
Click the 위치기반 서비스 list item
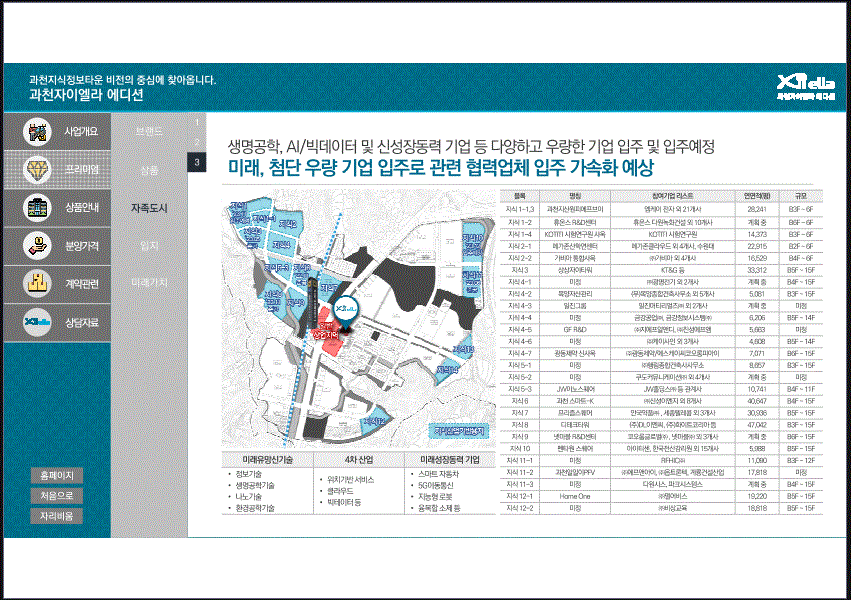350,480
